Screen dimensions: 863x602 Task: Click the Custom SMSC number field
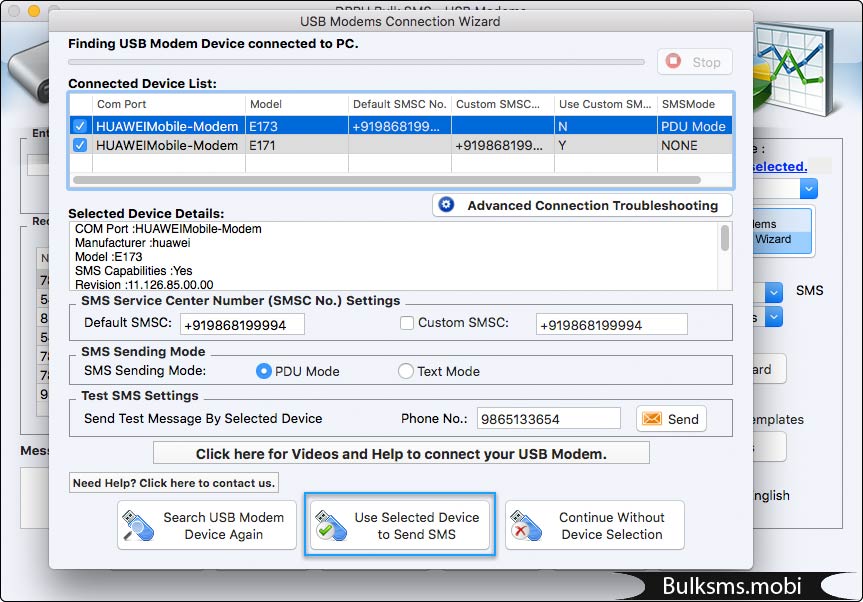(x=611, y=325)
